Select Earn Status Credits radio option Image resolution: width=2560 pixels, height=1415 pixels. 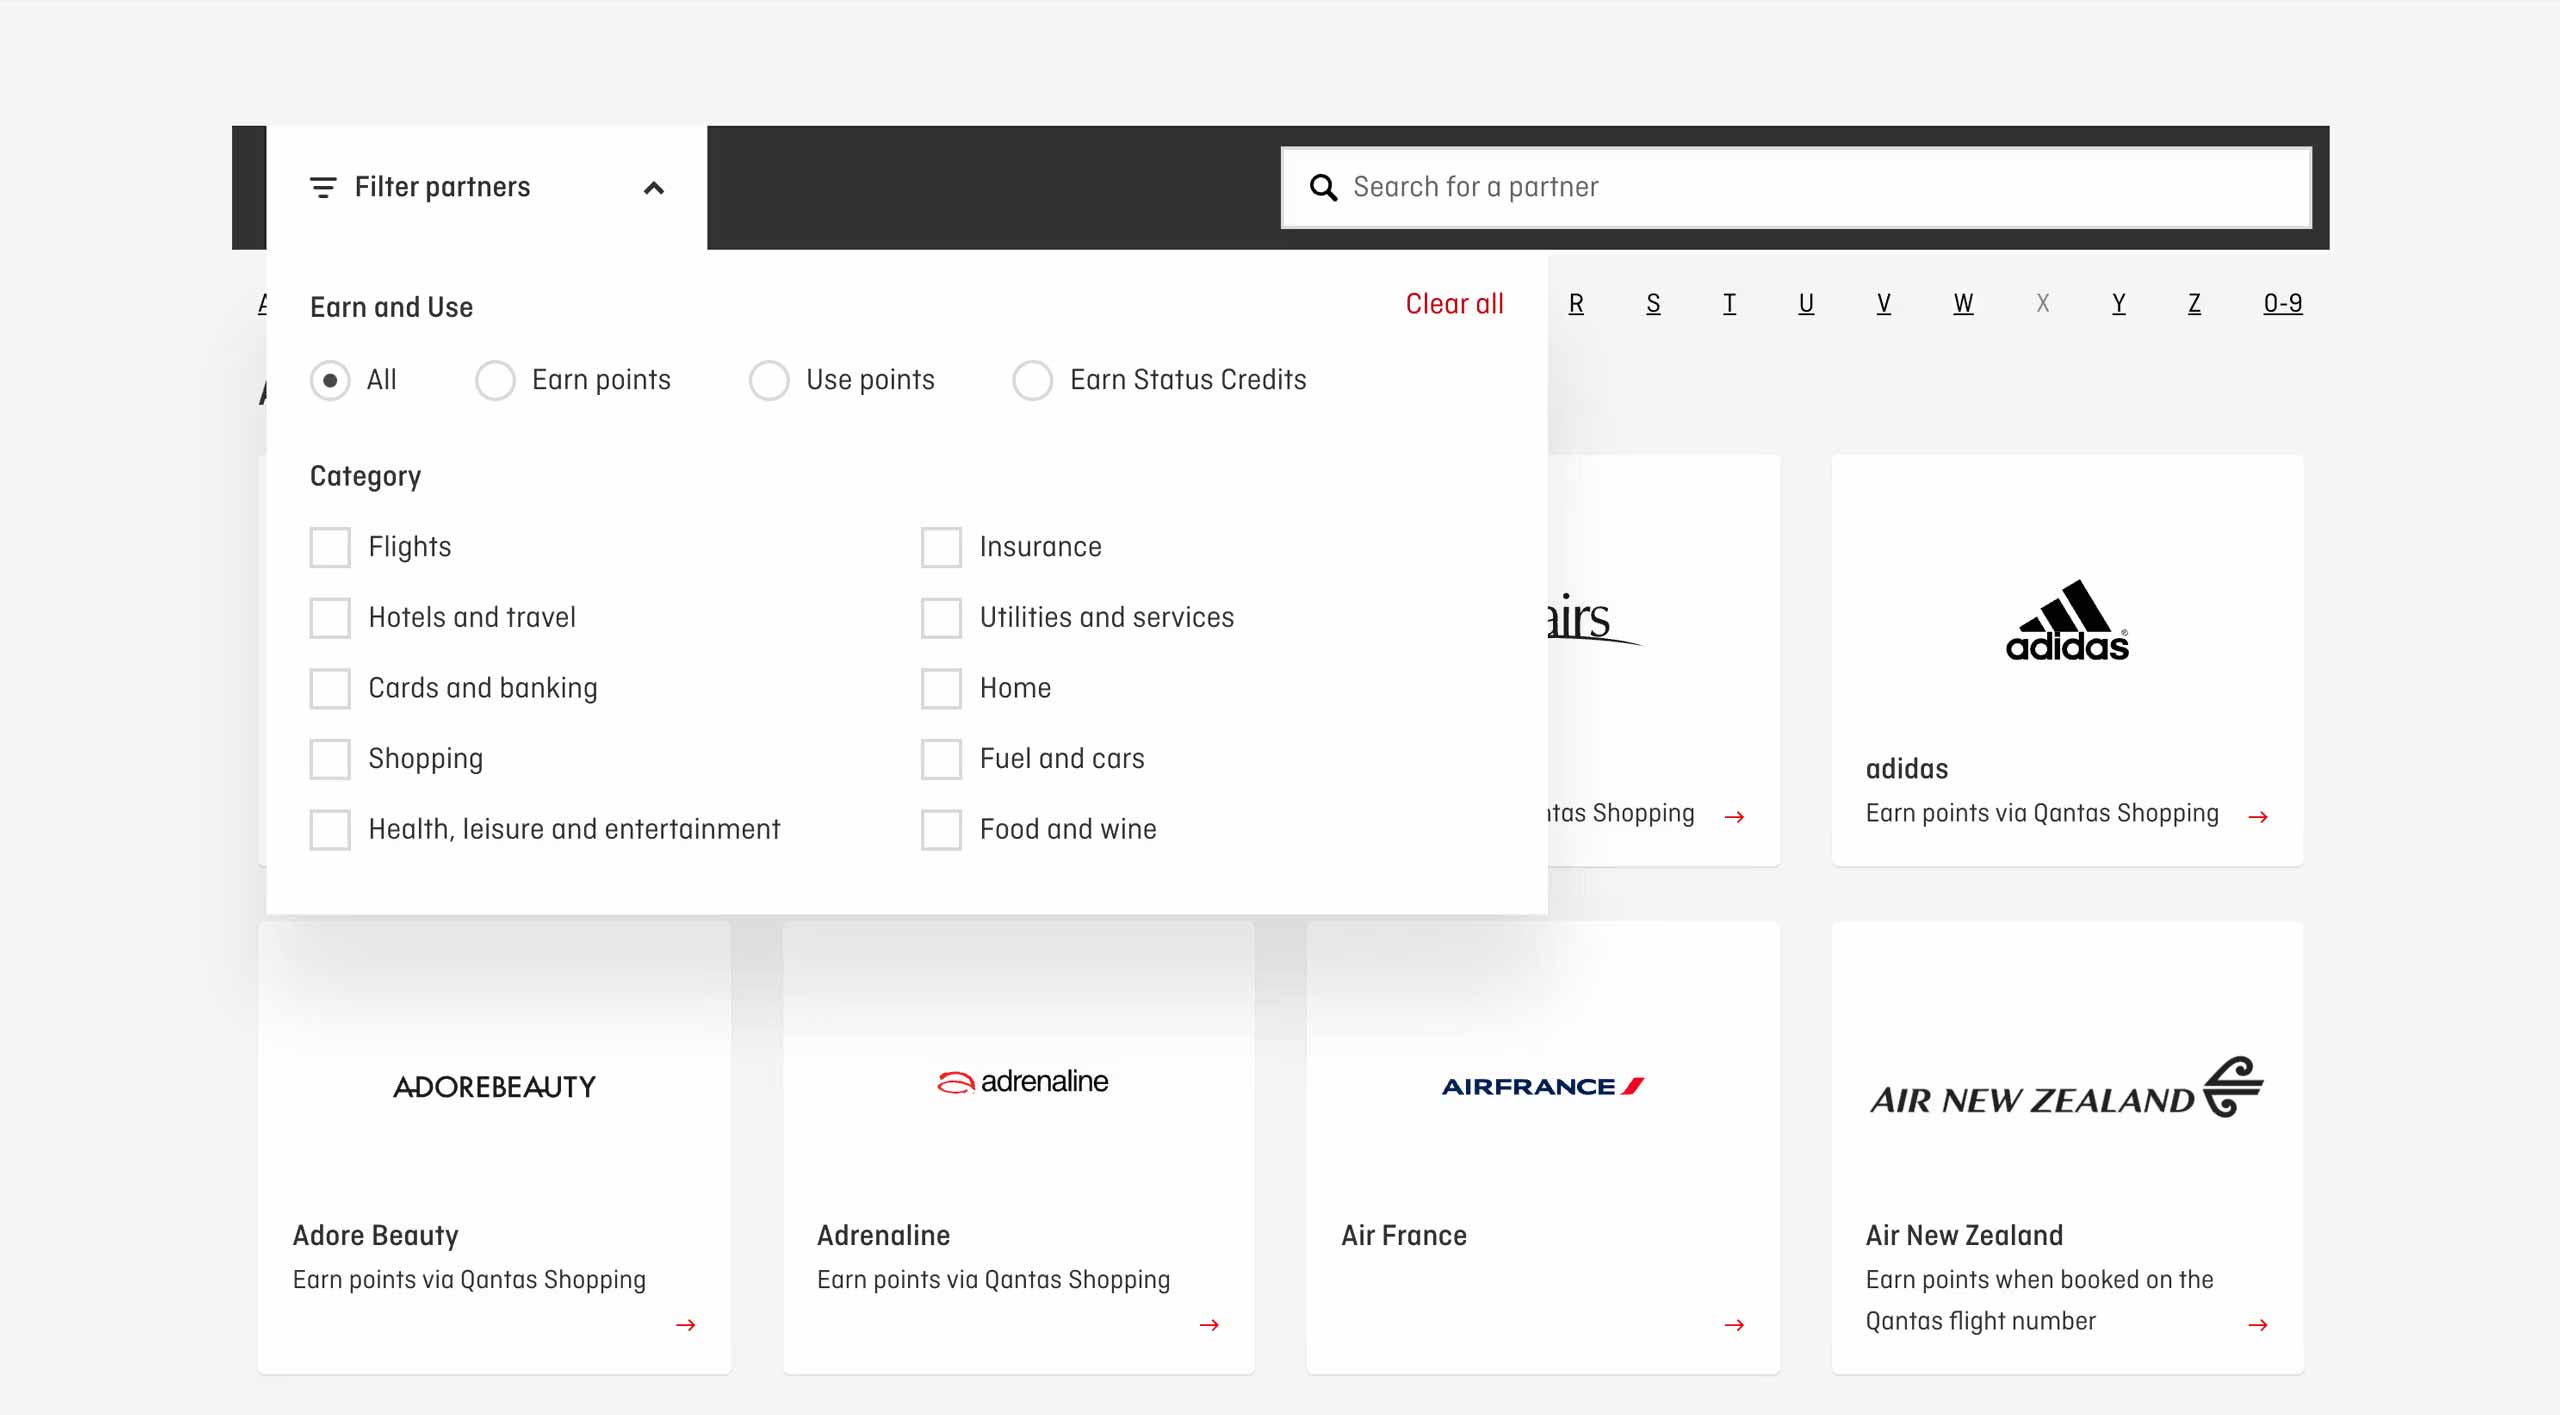pyautogui.click(x=1033, y=380)
